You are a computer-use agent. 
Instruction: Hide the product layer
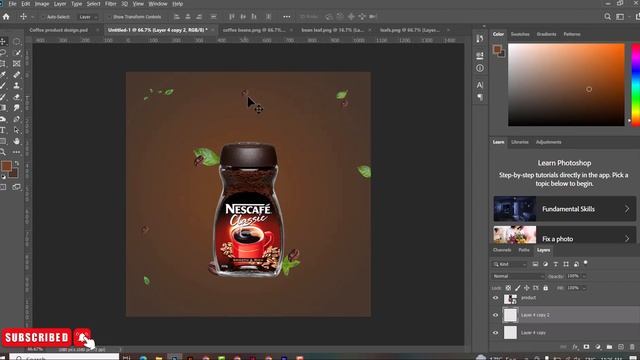point(495,298)
